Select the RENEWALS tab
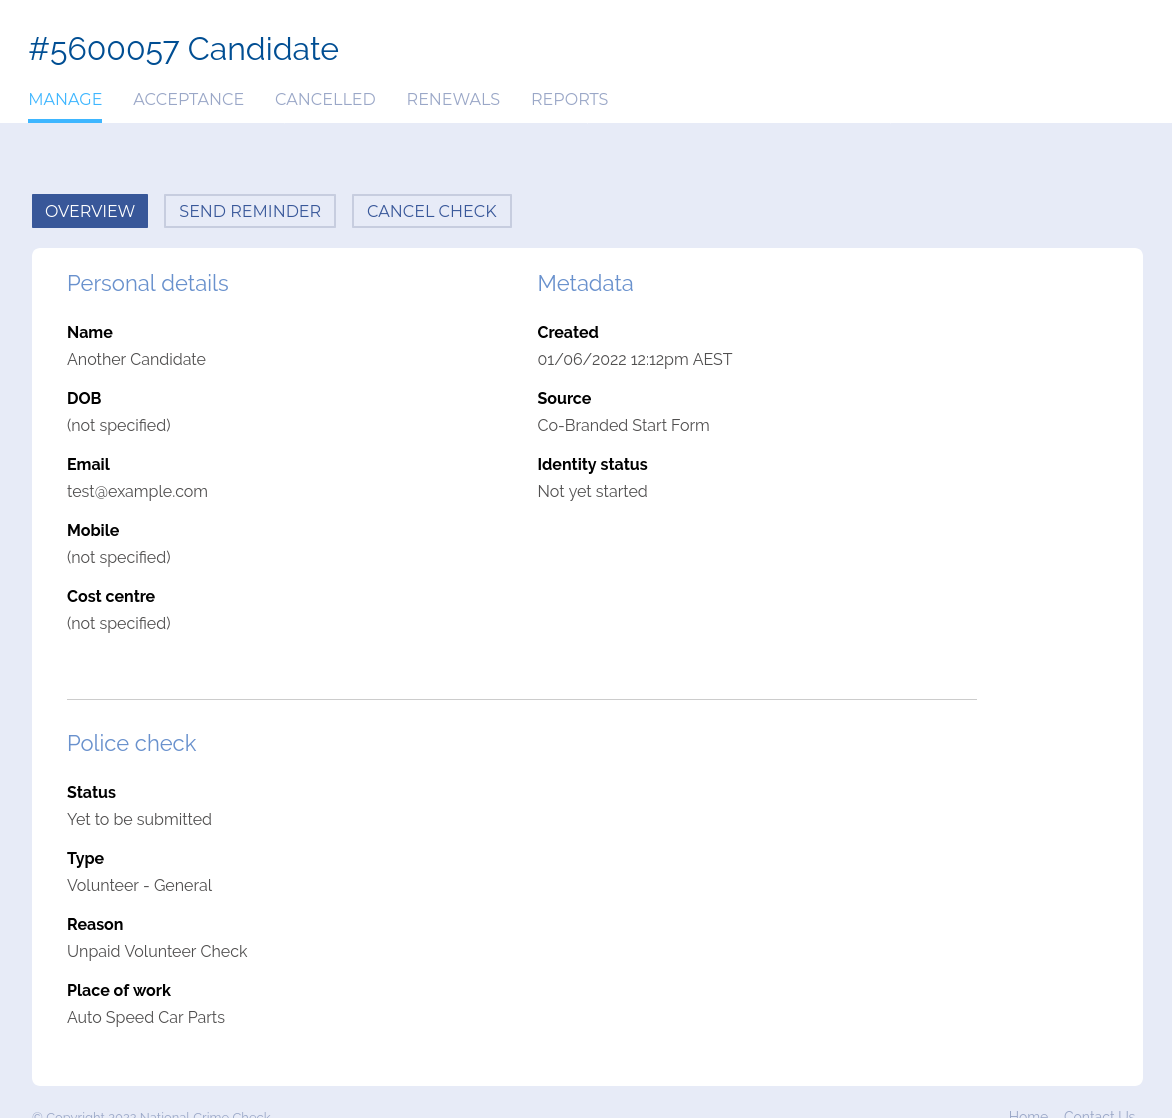The width and height of the screenshot is (1172, 1118). tap(453, 99)
